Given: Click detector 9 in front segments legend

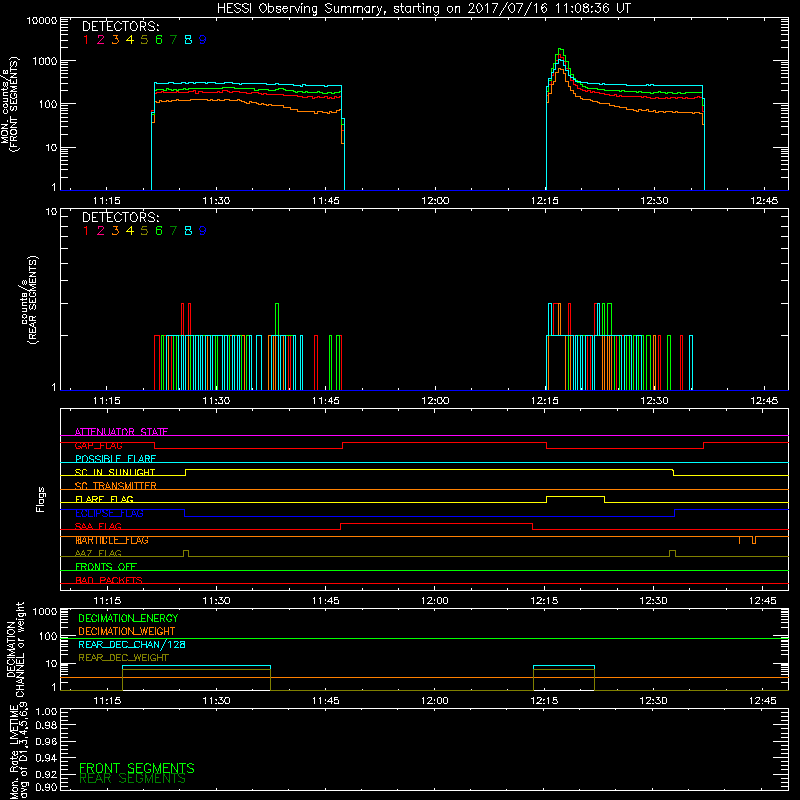Looking at the screenshot, I should coord(203,40).
